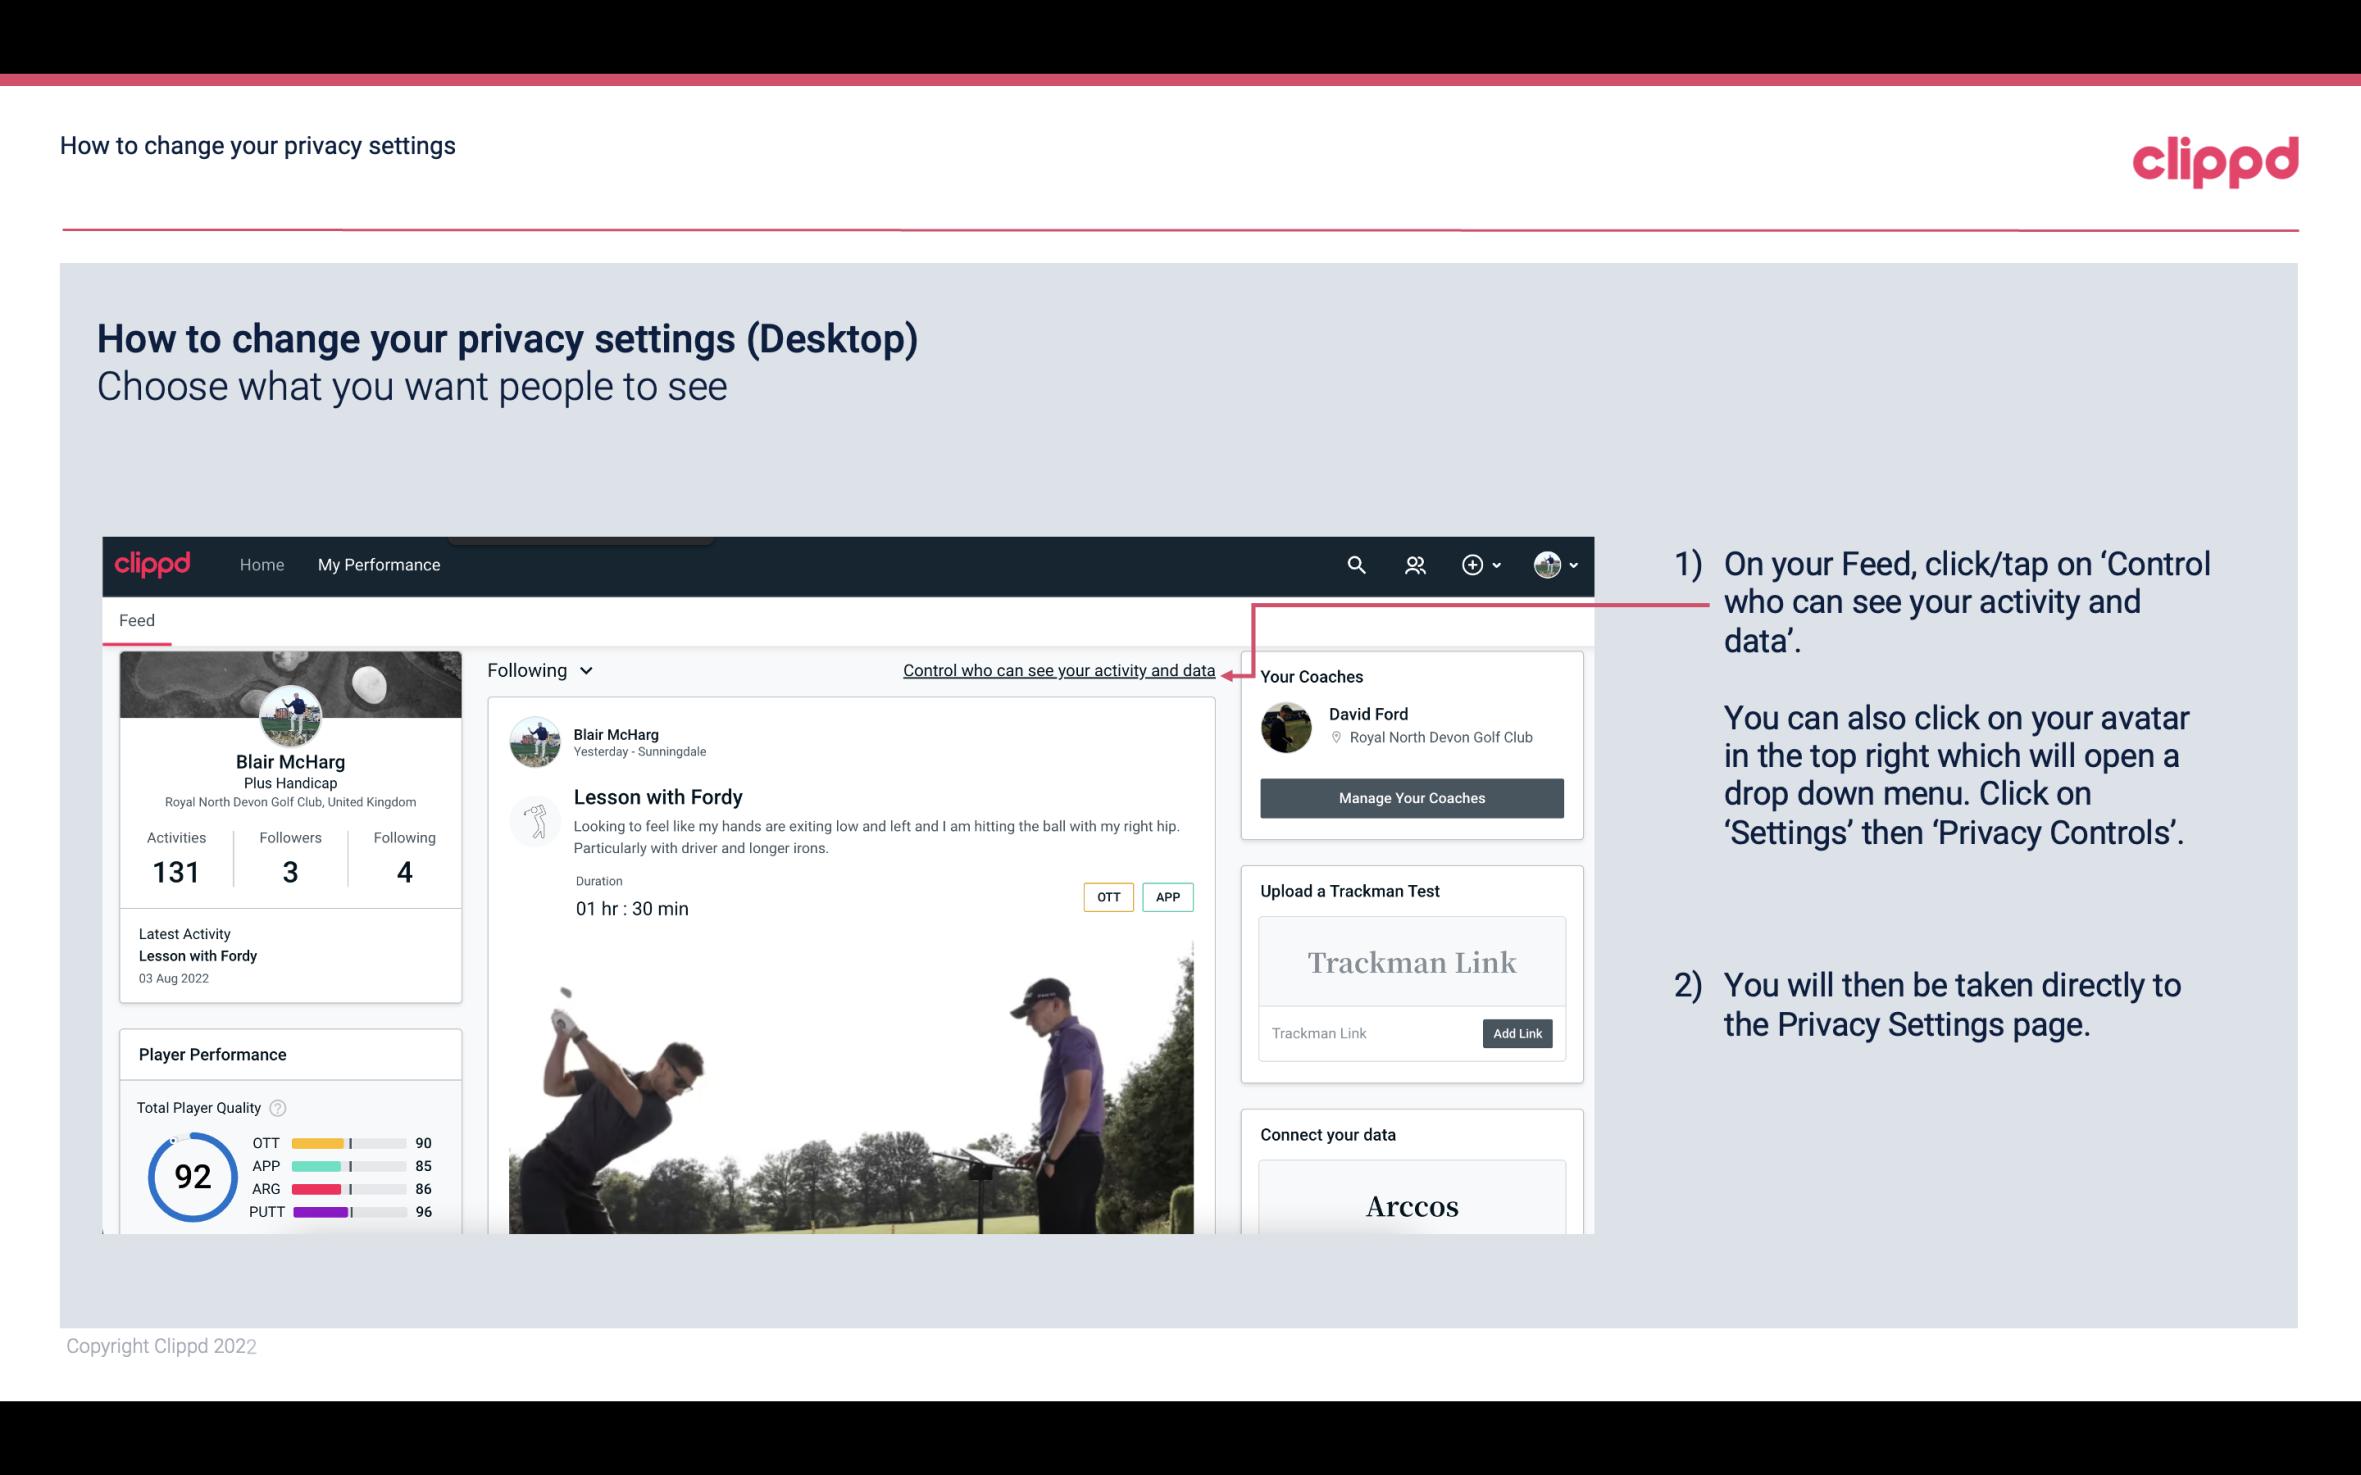Click the Manage Your Coaches button

pyautogui.click(x=1410, y=797)
